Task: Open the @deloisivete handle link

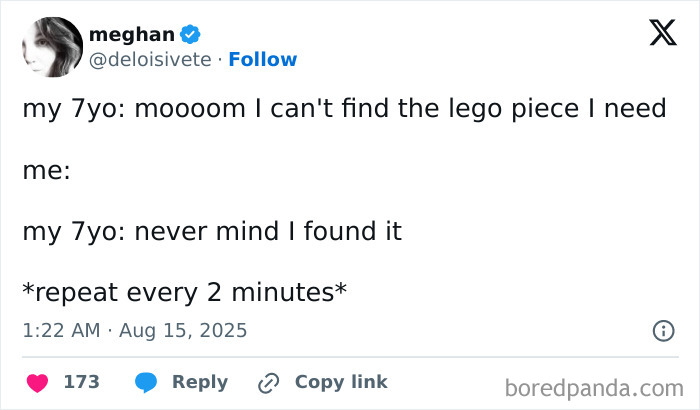Action: (151, 60)
